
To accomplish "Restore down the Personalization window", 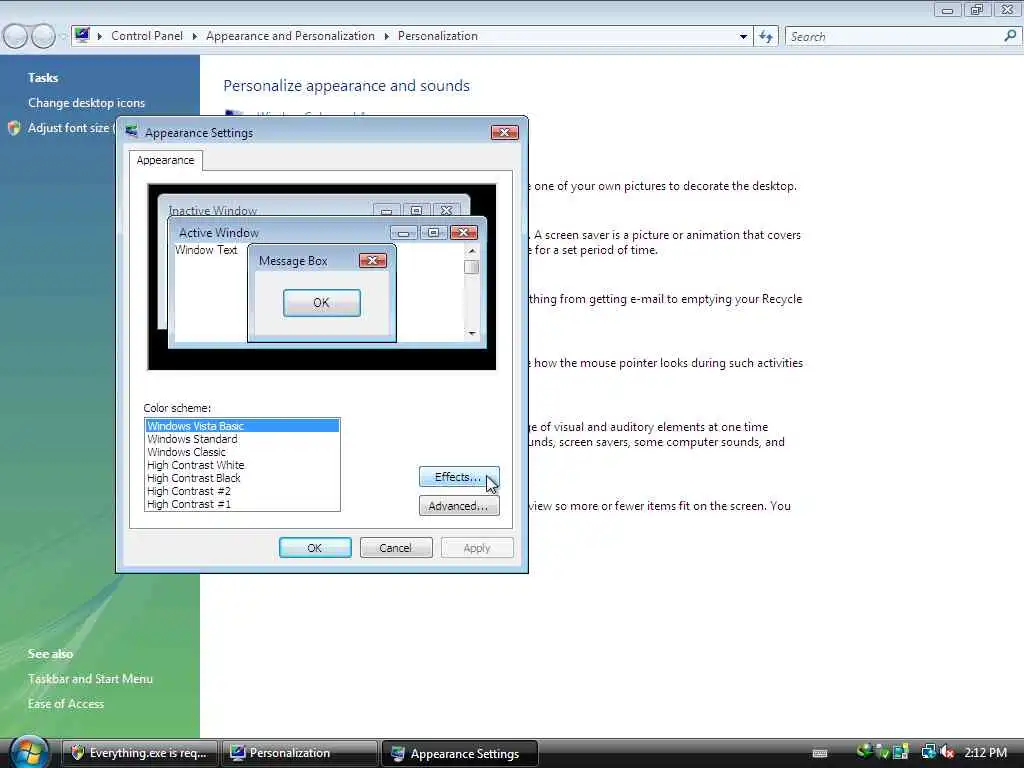I will pos(977,10).
